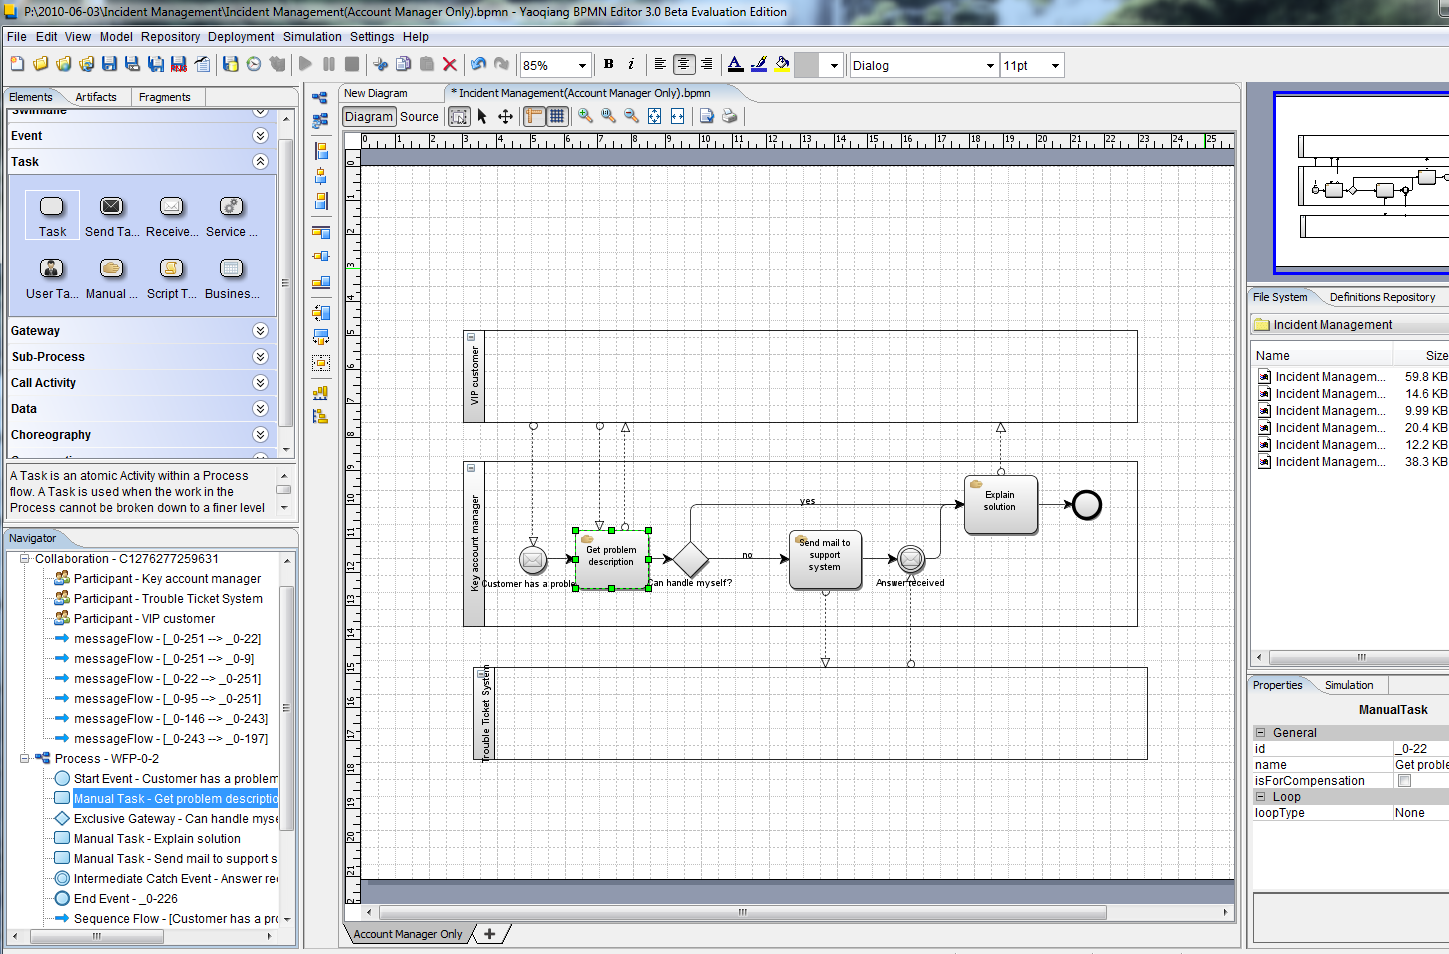Switch to Definitions Repository tab
The image size is (1449, 954).
point(1382,297)
